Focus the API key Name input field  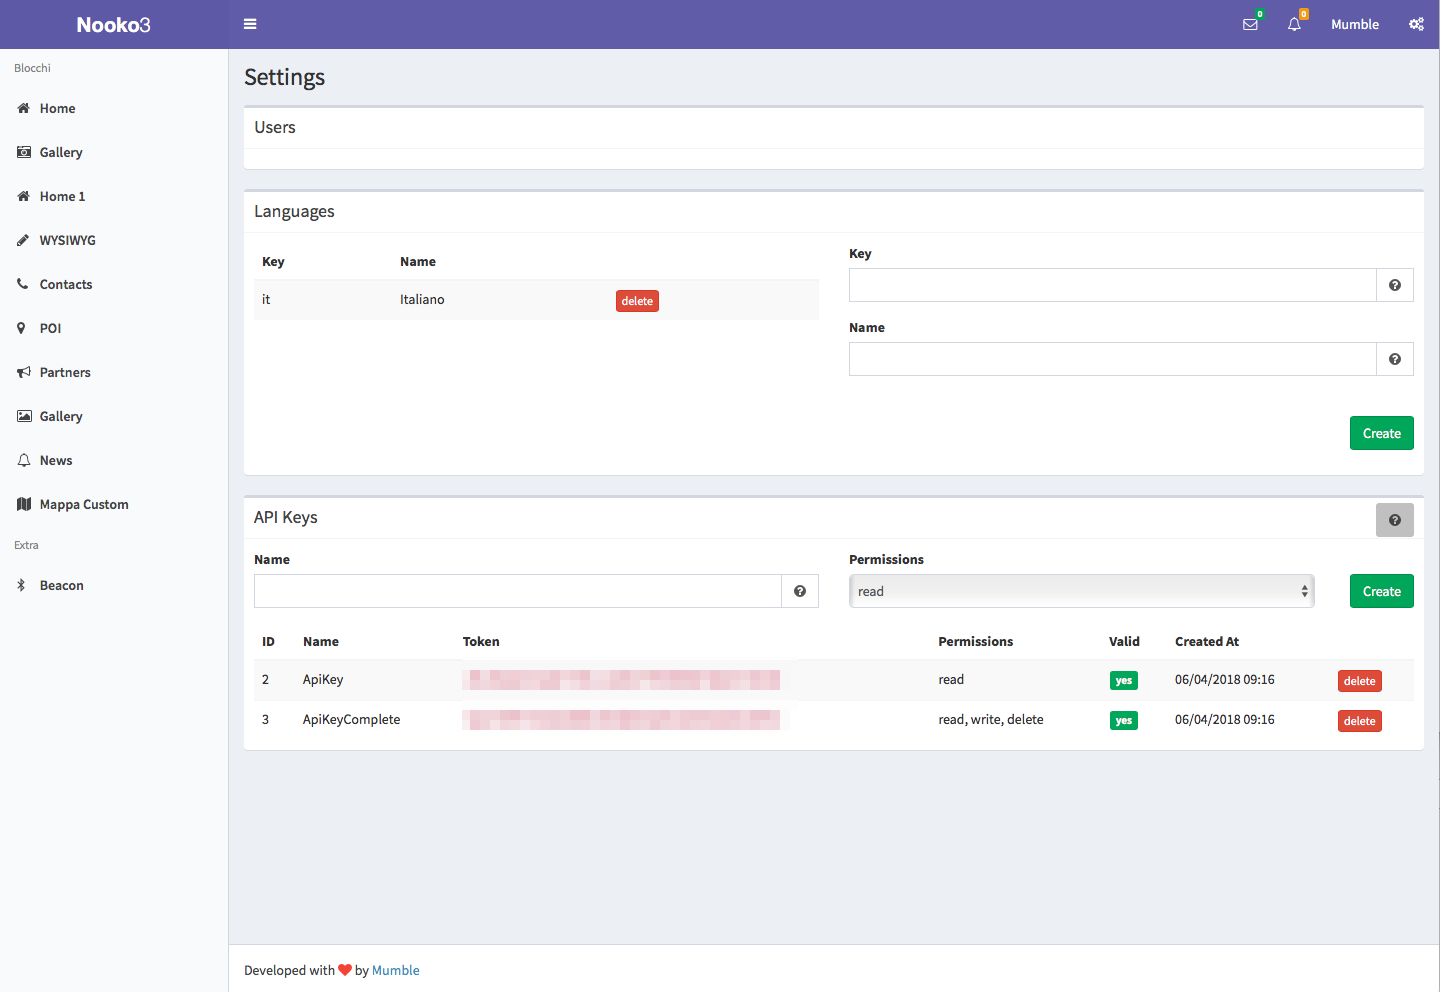click(517, 591)
